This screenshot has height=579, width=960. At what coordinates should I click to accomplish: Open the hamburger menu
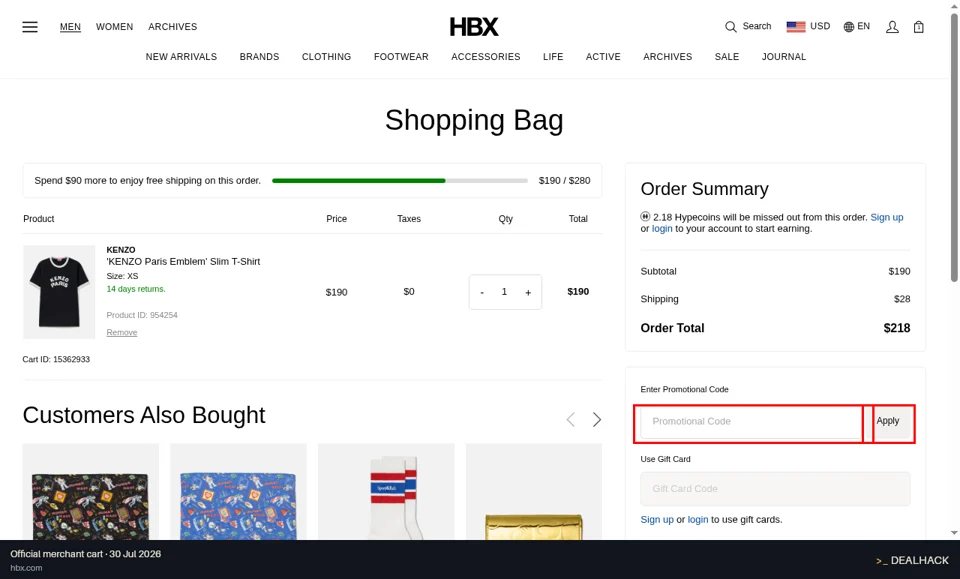click(30, 27)
